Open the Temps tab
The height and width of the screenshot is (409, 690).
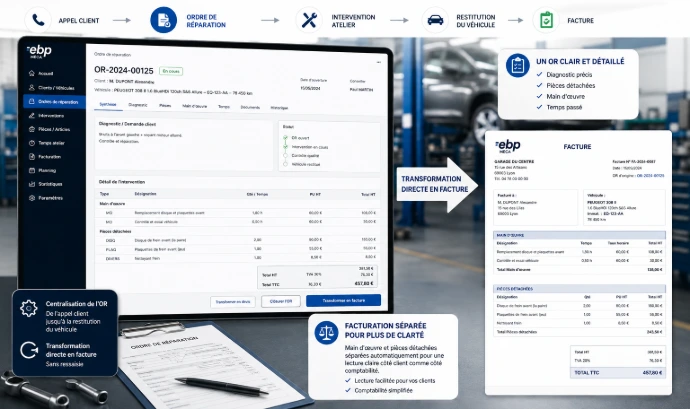(224, 107)
